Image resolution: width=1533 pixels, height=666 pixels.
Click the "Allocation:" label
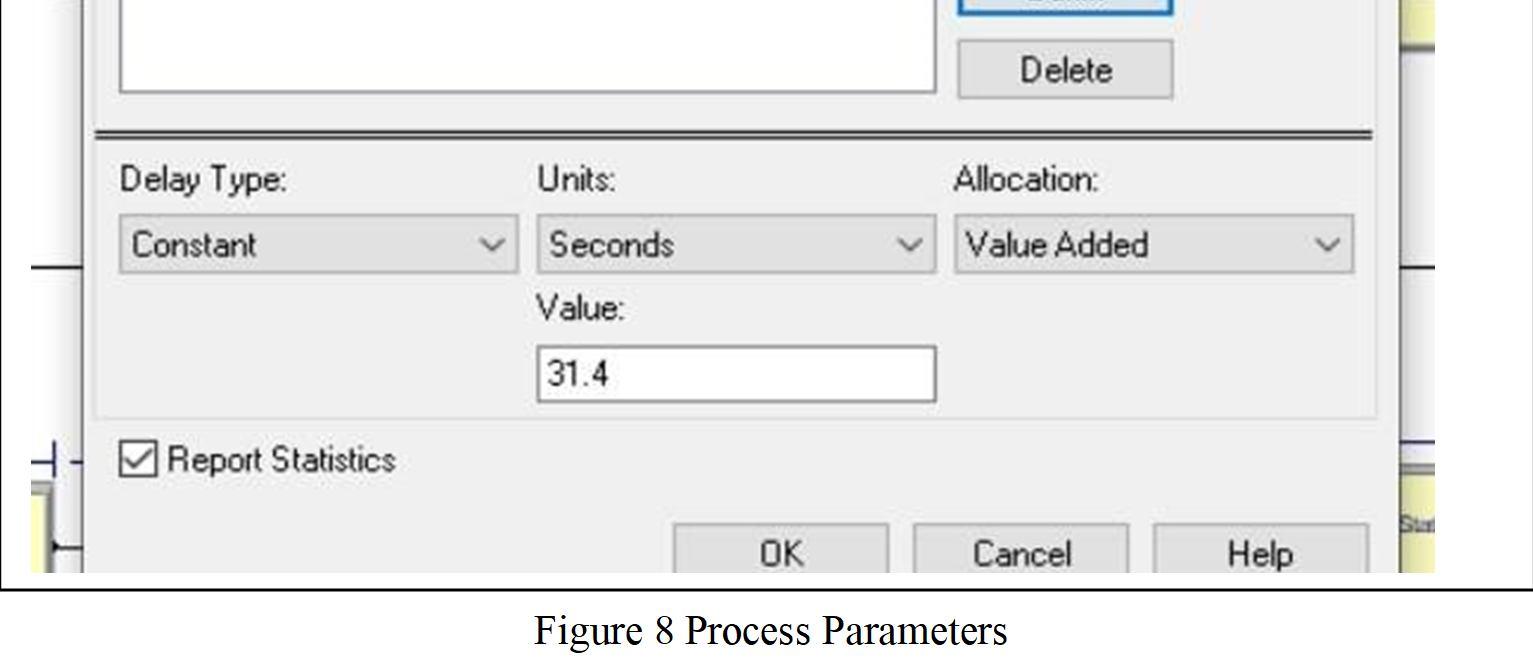[x=1026, y=180]
